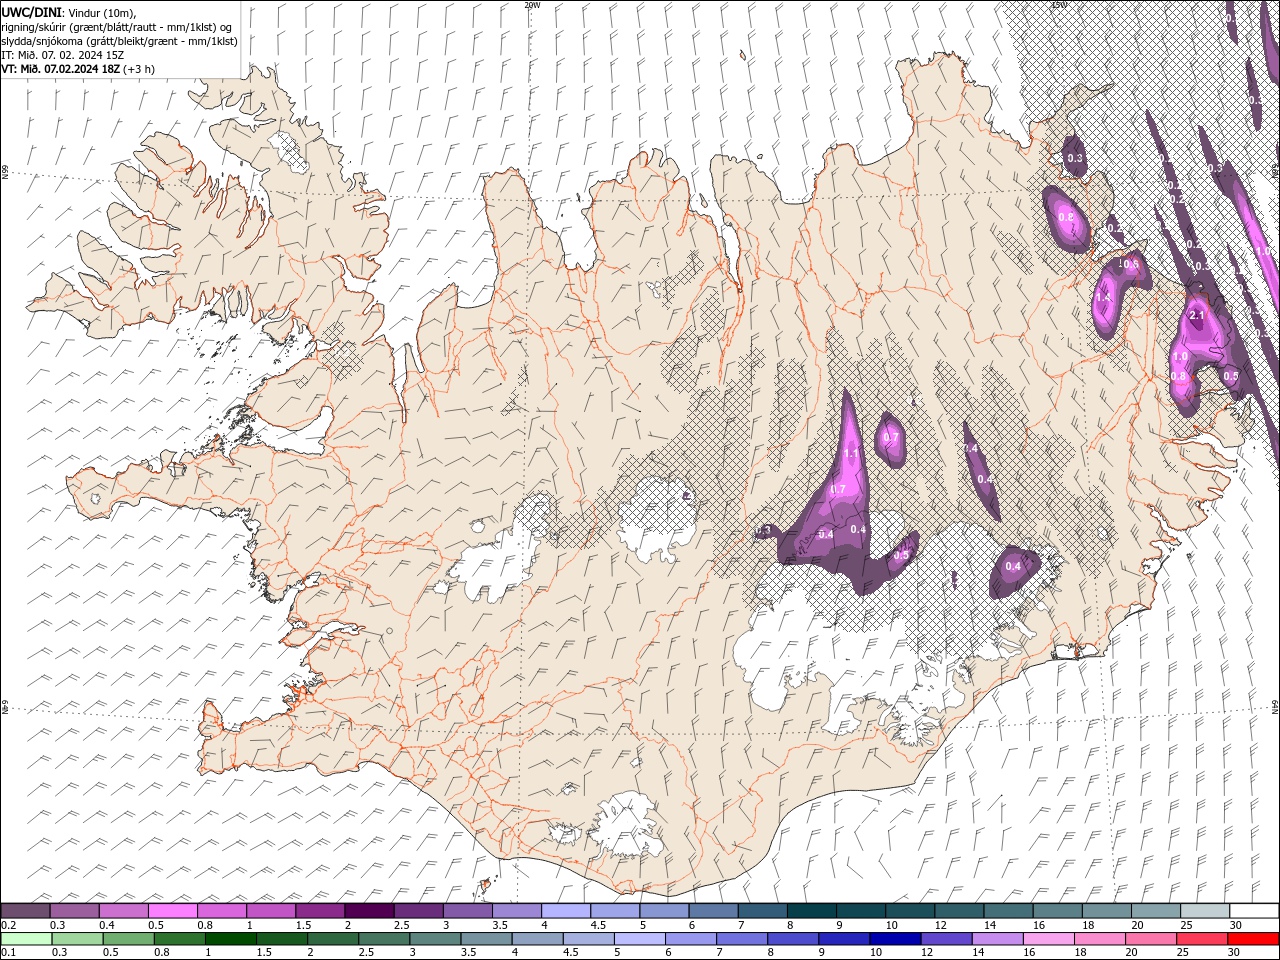Select the upper-row snow swatch labeled 4.5
Screen dimensions: 1280x960
(x=615, y=911)
